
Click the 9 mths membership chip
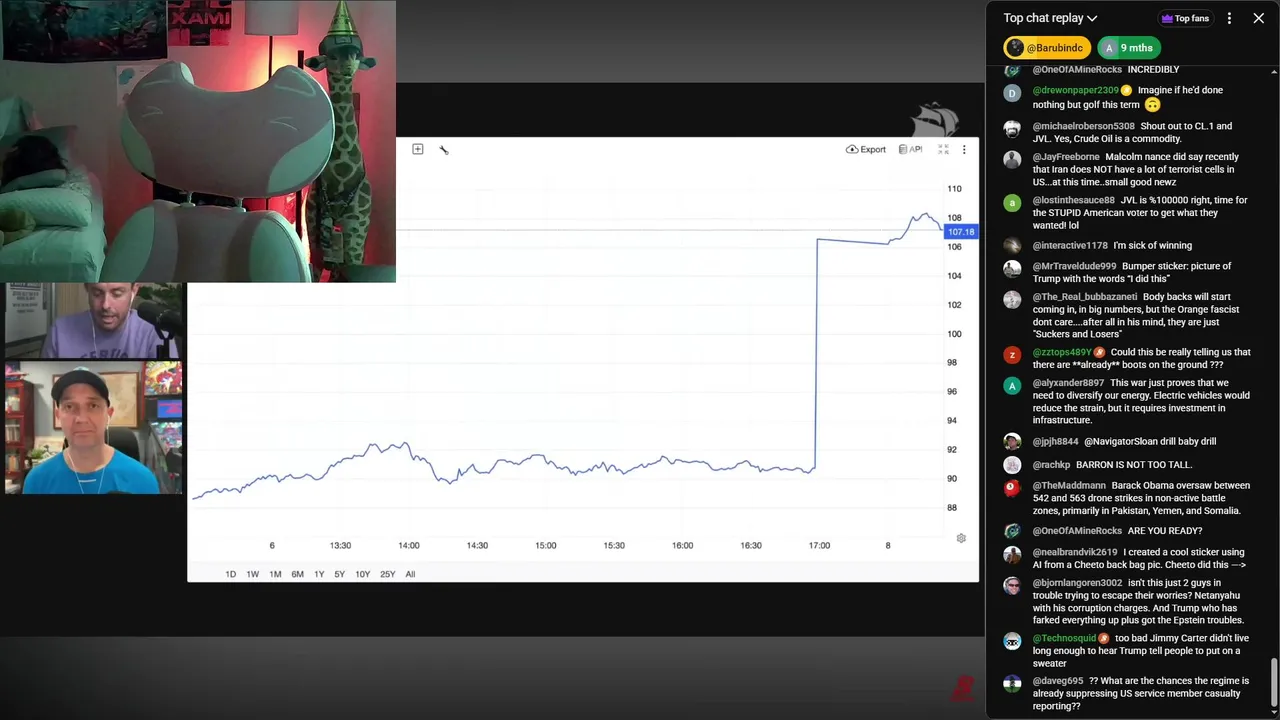(1129, 48)
